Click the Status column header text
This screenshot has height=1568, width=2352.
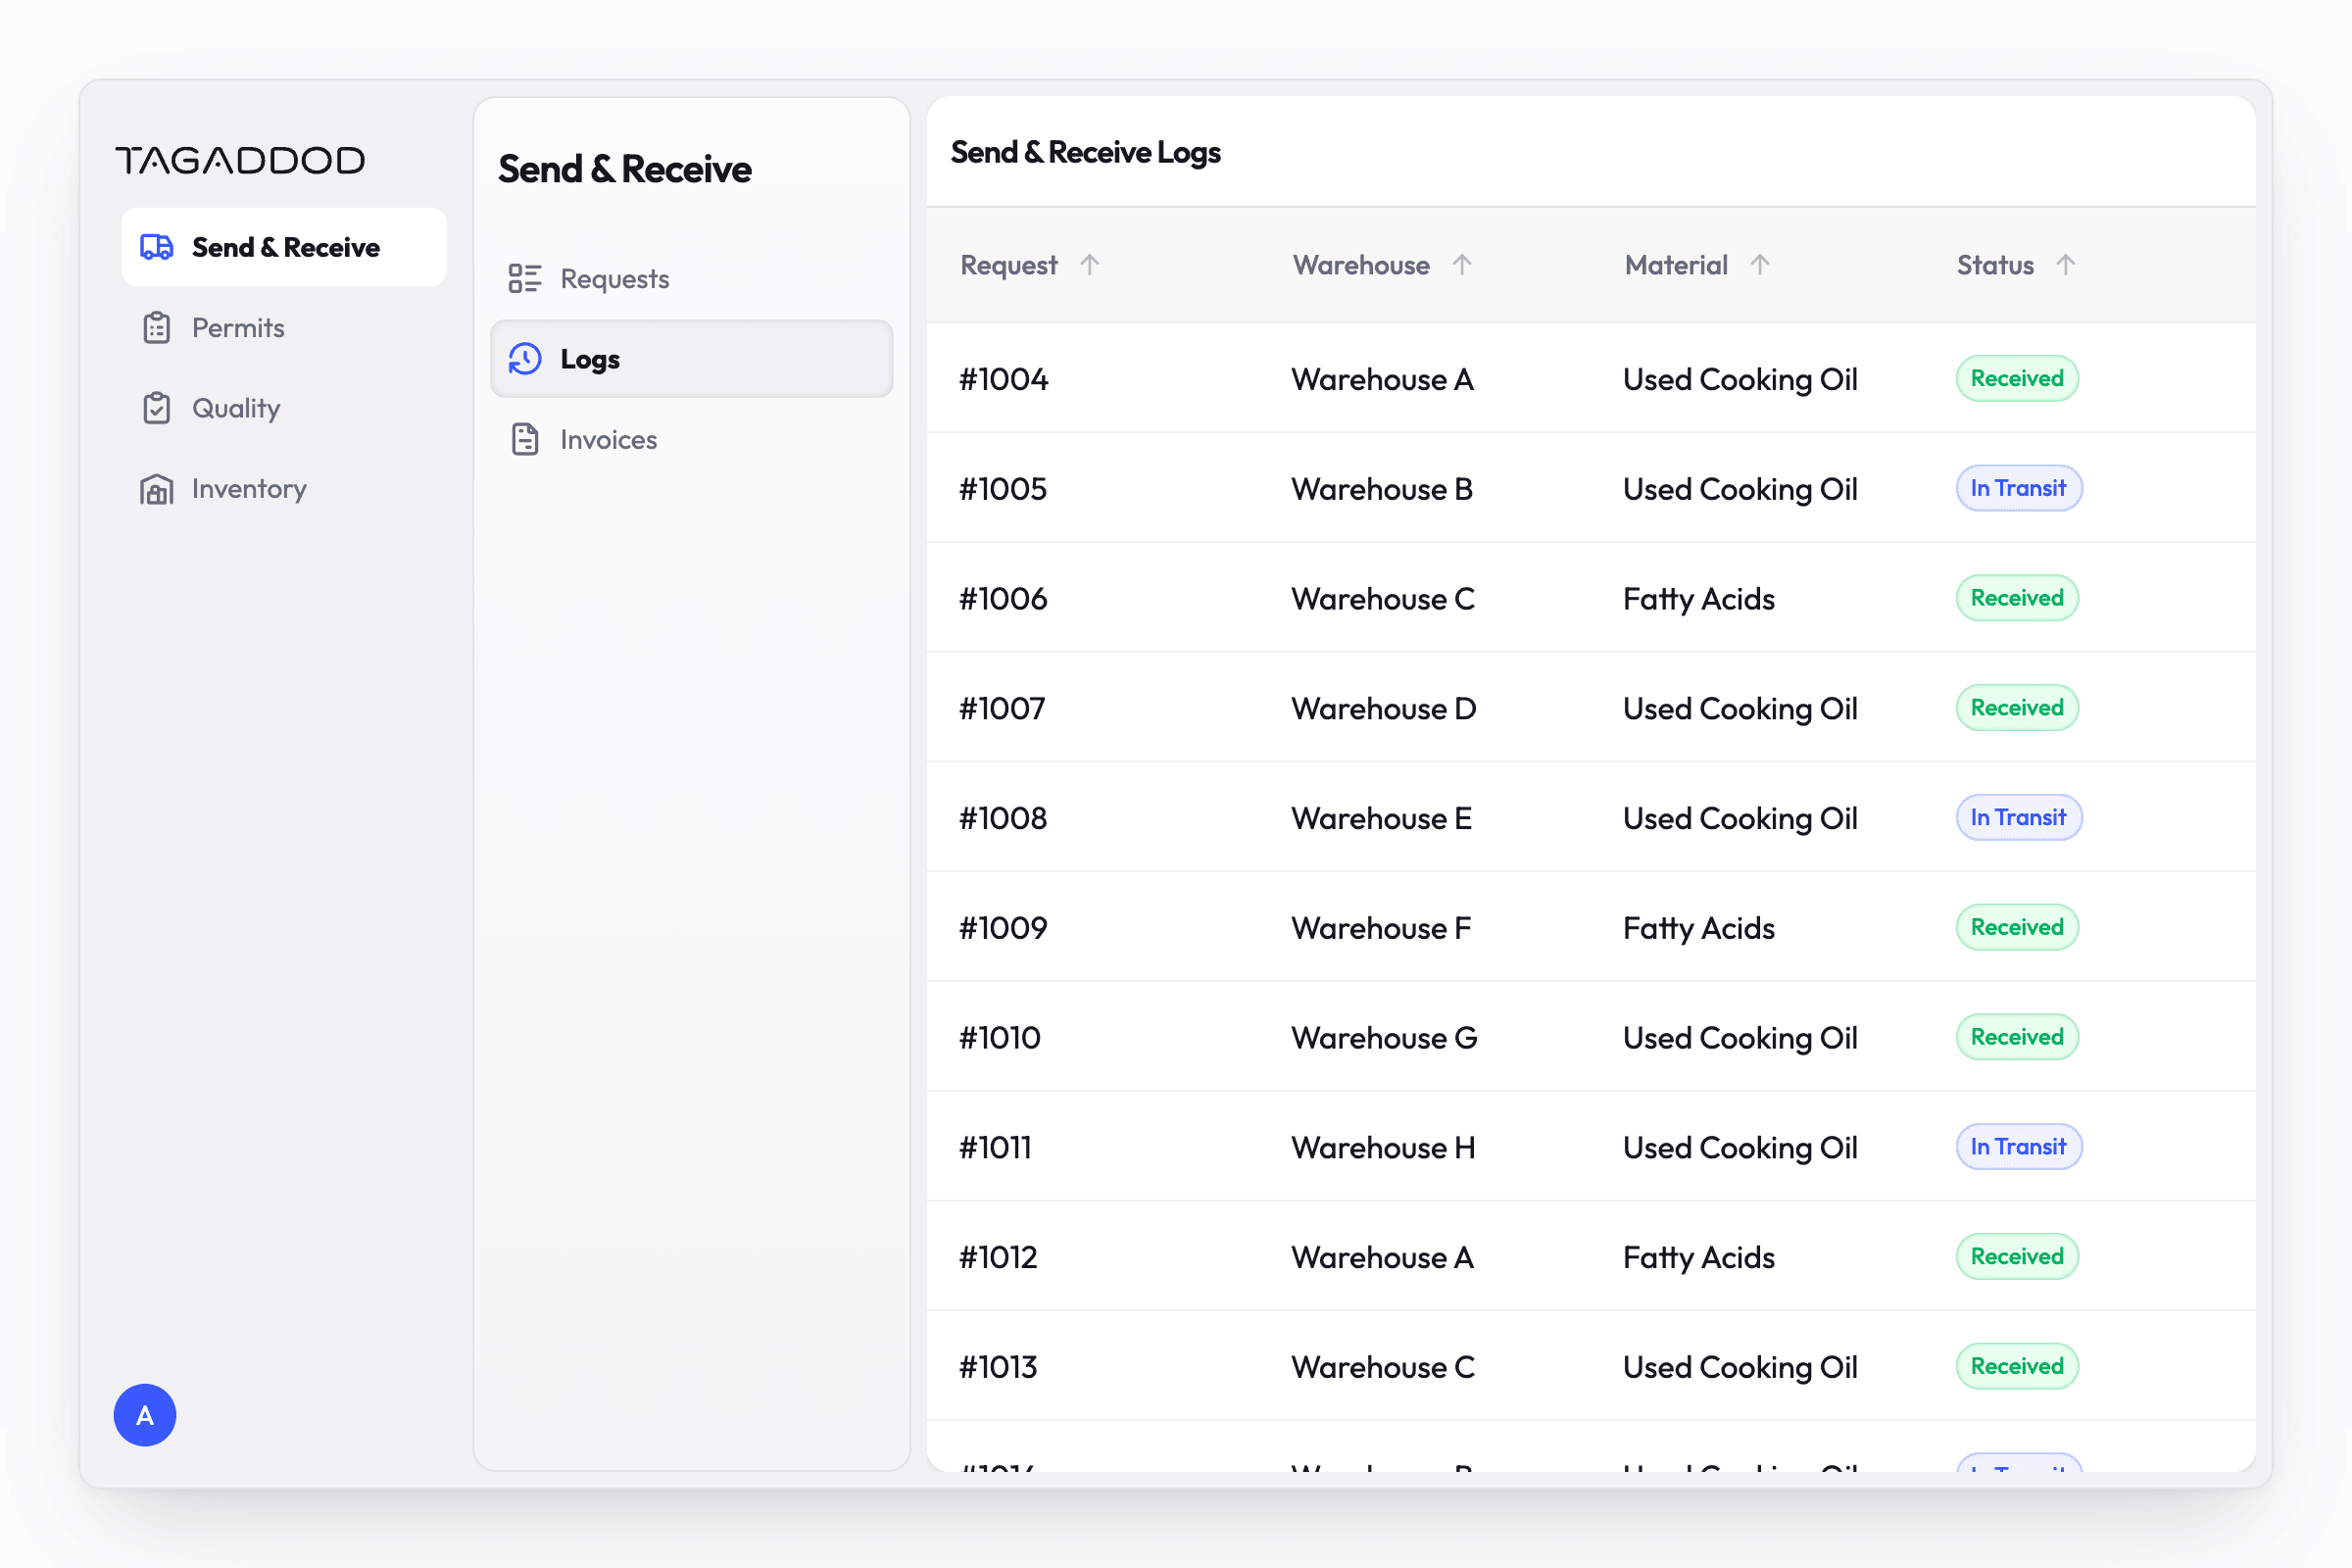click(x=1995, y=265)
